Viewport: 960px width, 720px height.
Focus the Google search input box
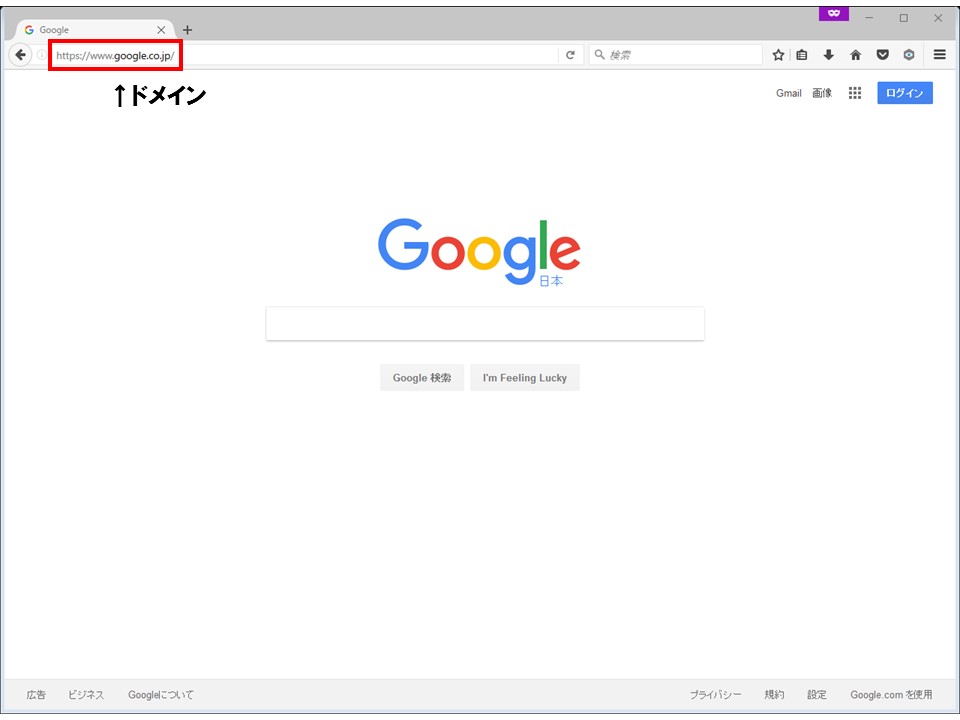485,323
